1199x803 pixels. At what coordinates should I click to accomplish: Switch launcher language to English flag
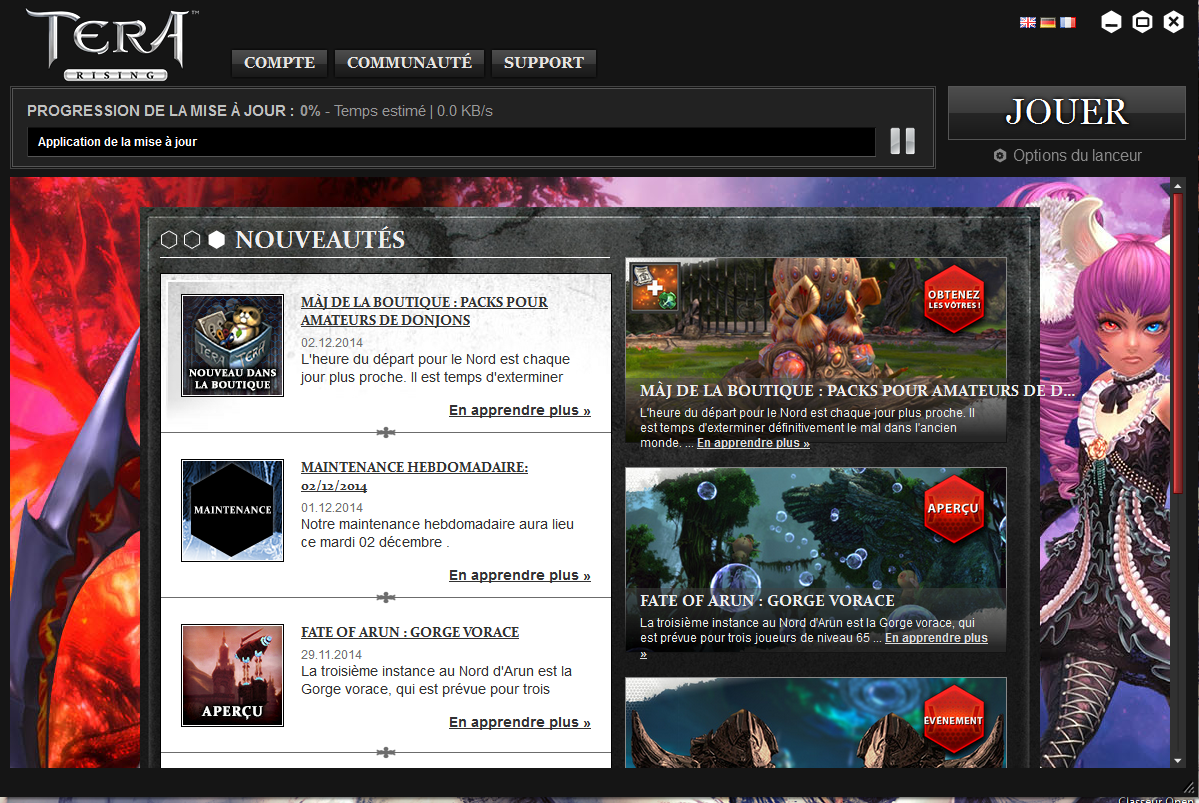1027,22
